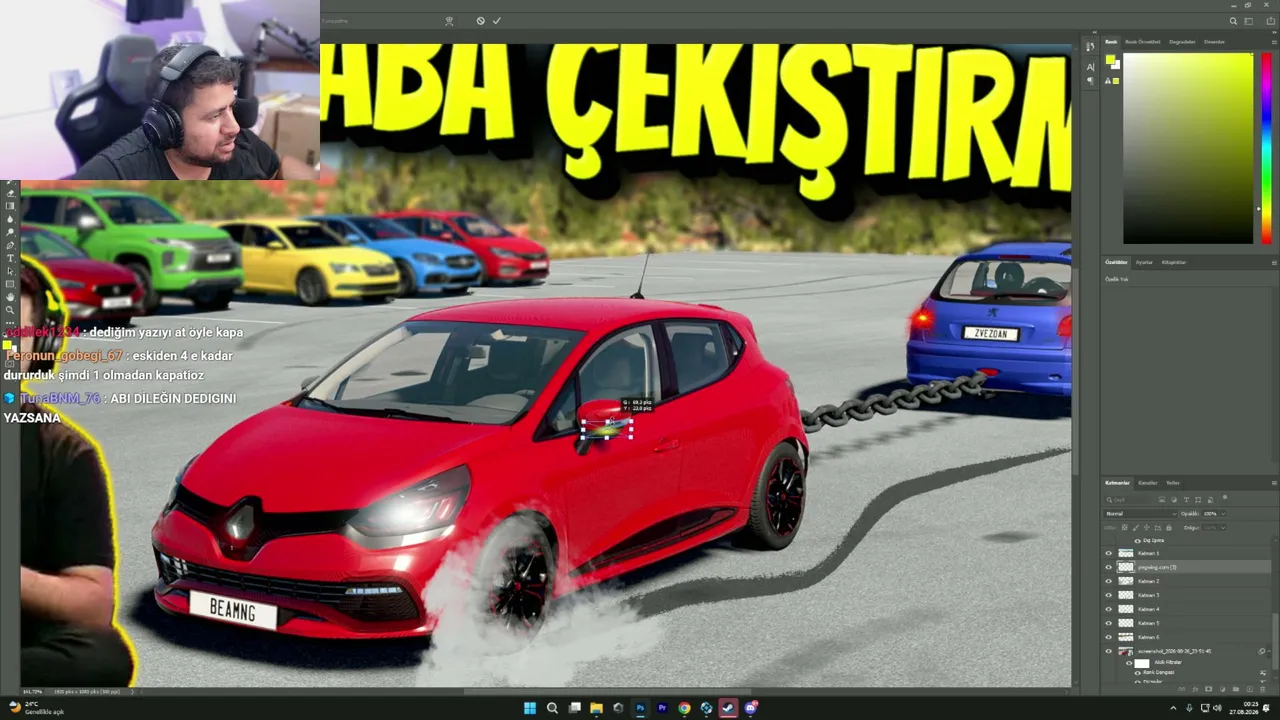Select the Zoom tool

click(10, 310)
